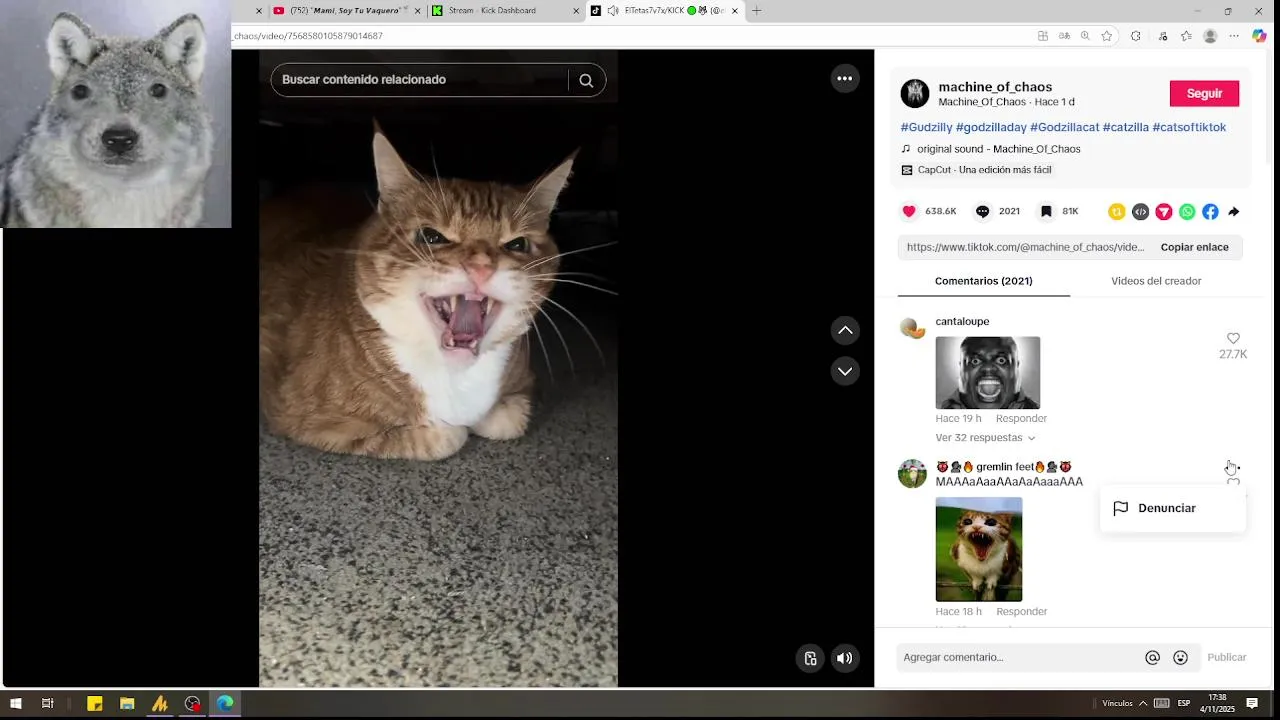The image size is (1280, 720).
Task: Open the three-dot options menu on video
Action: [x=845, y=79]
